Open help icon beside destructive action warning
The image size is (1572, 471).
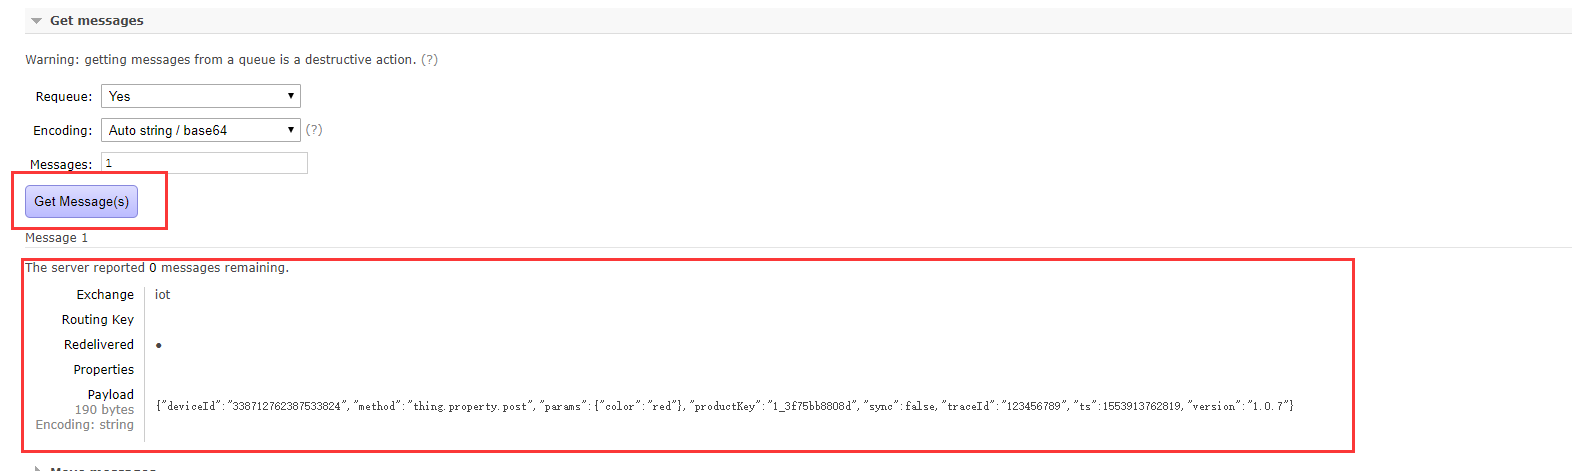point(429,60)
